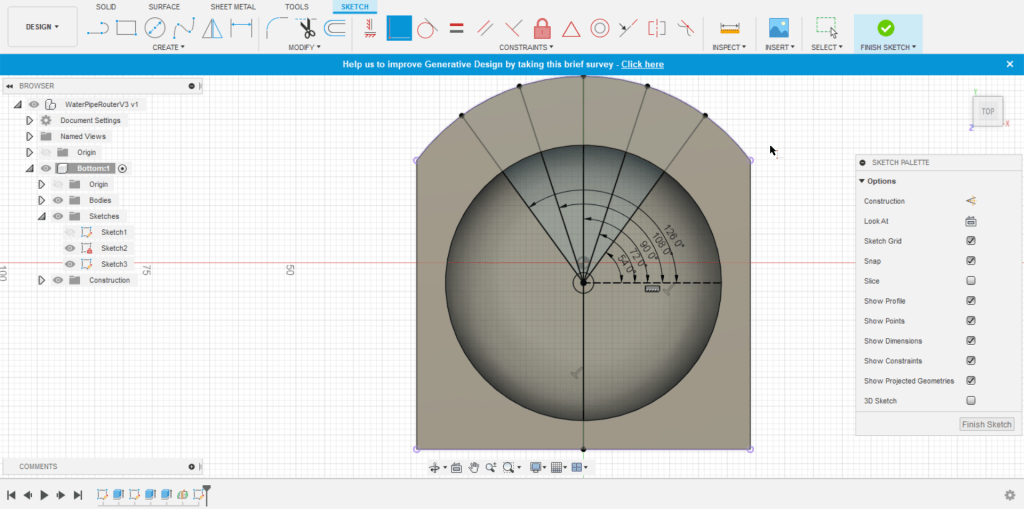Screen dimensions: 1024x509
Task: Open the Design workspace dropdown
Action: click(x=42, y=27)
